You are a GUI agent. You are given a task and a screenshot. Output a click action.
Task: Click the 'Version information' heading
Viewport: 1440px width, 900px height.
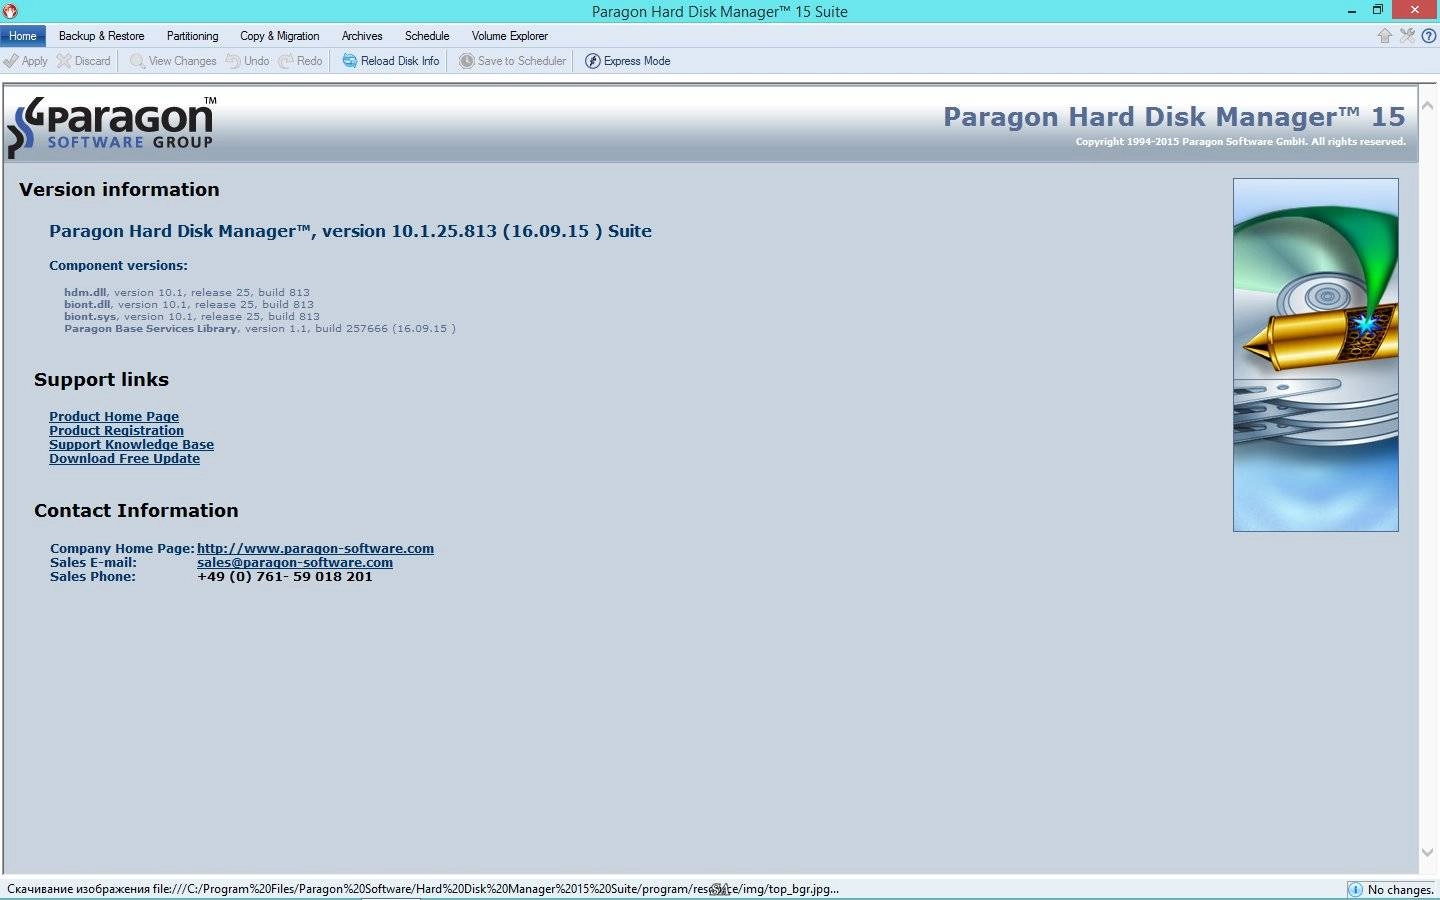[x=119, y=190]
